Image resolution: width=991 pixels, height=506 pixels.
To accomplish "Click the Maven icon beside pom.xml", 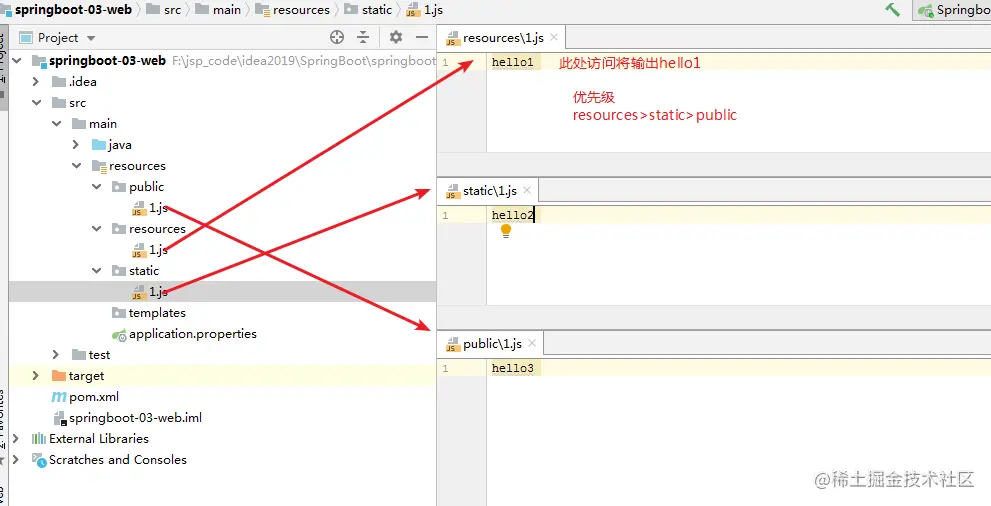I will [59, 397].
